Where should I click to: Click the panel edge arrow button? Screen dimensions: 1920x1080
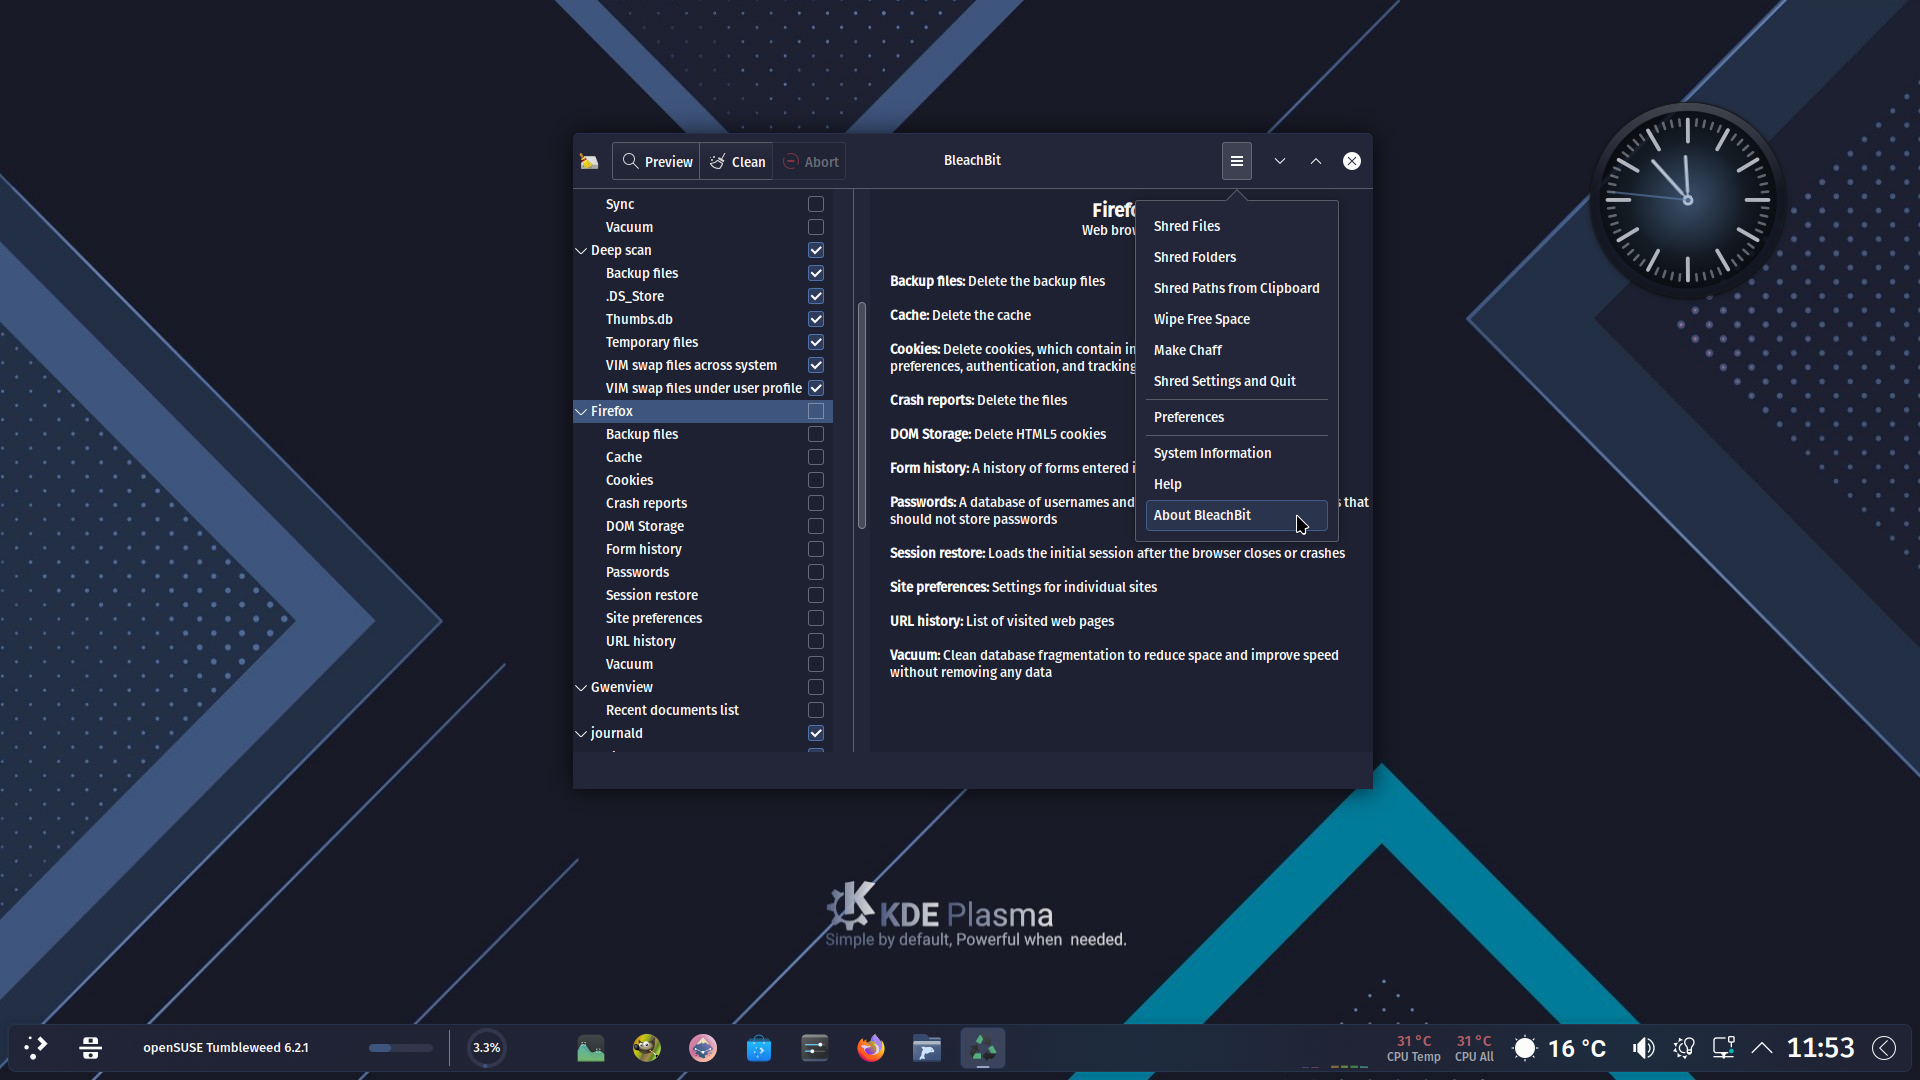[1884, 1048]
